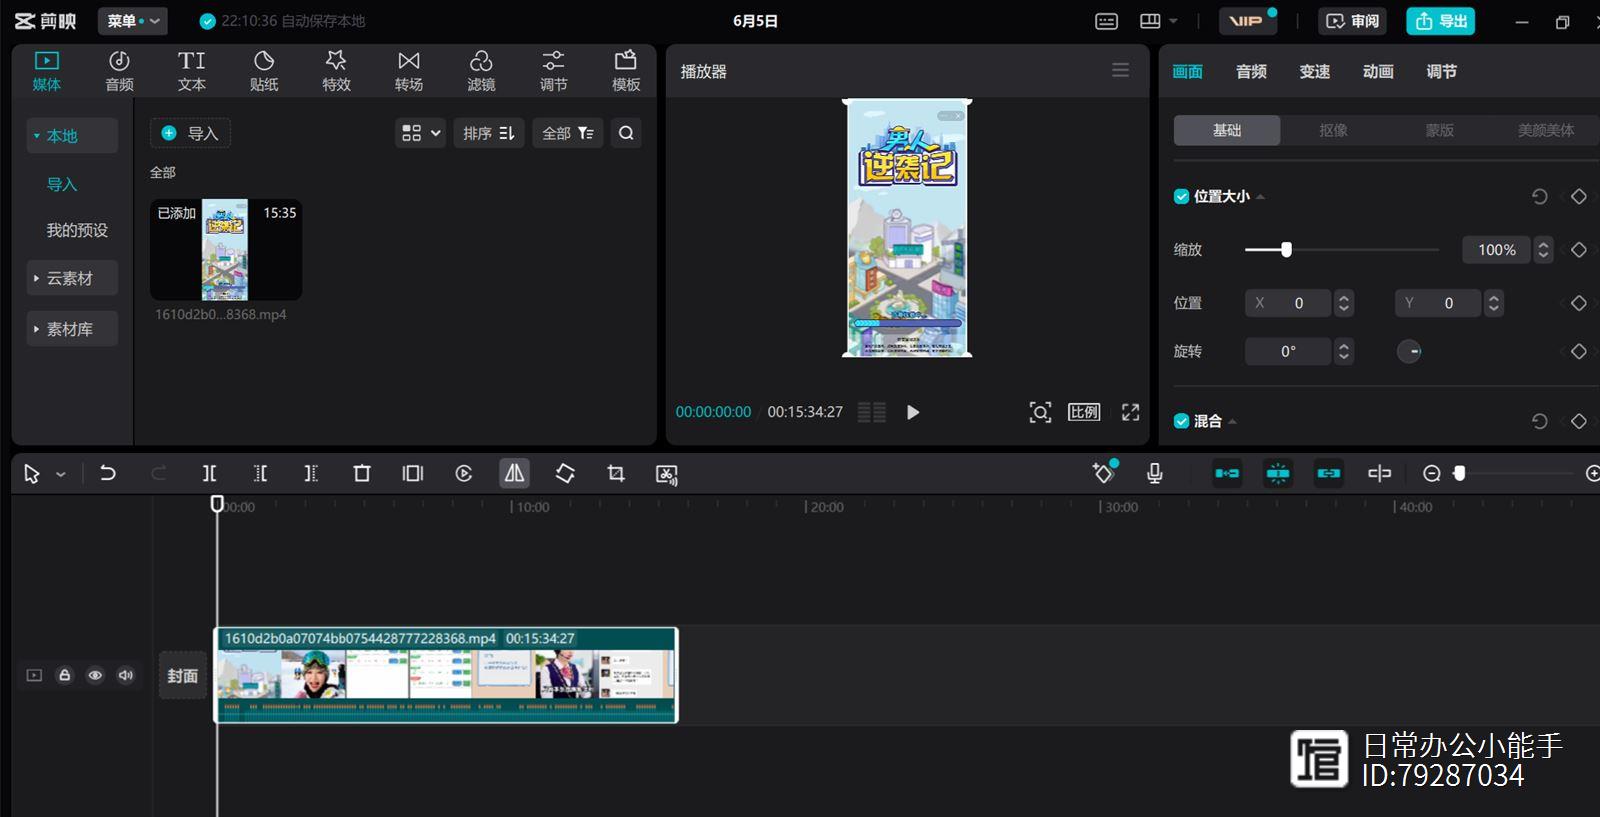Click the delete trash icon in timeline toolbar
Image resolution: width=1600 pixels, height=817 pixels.
(362, 473)
